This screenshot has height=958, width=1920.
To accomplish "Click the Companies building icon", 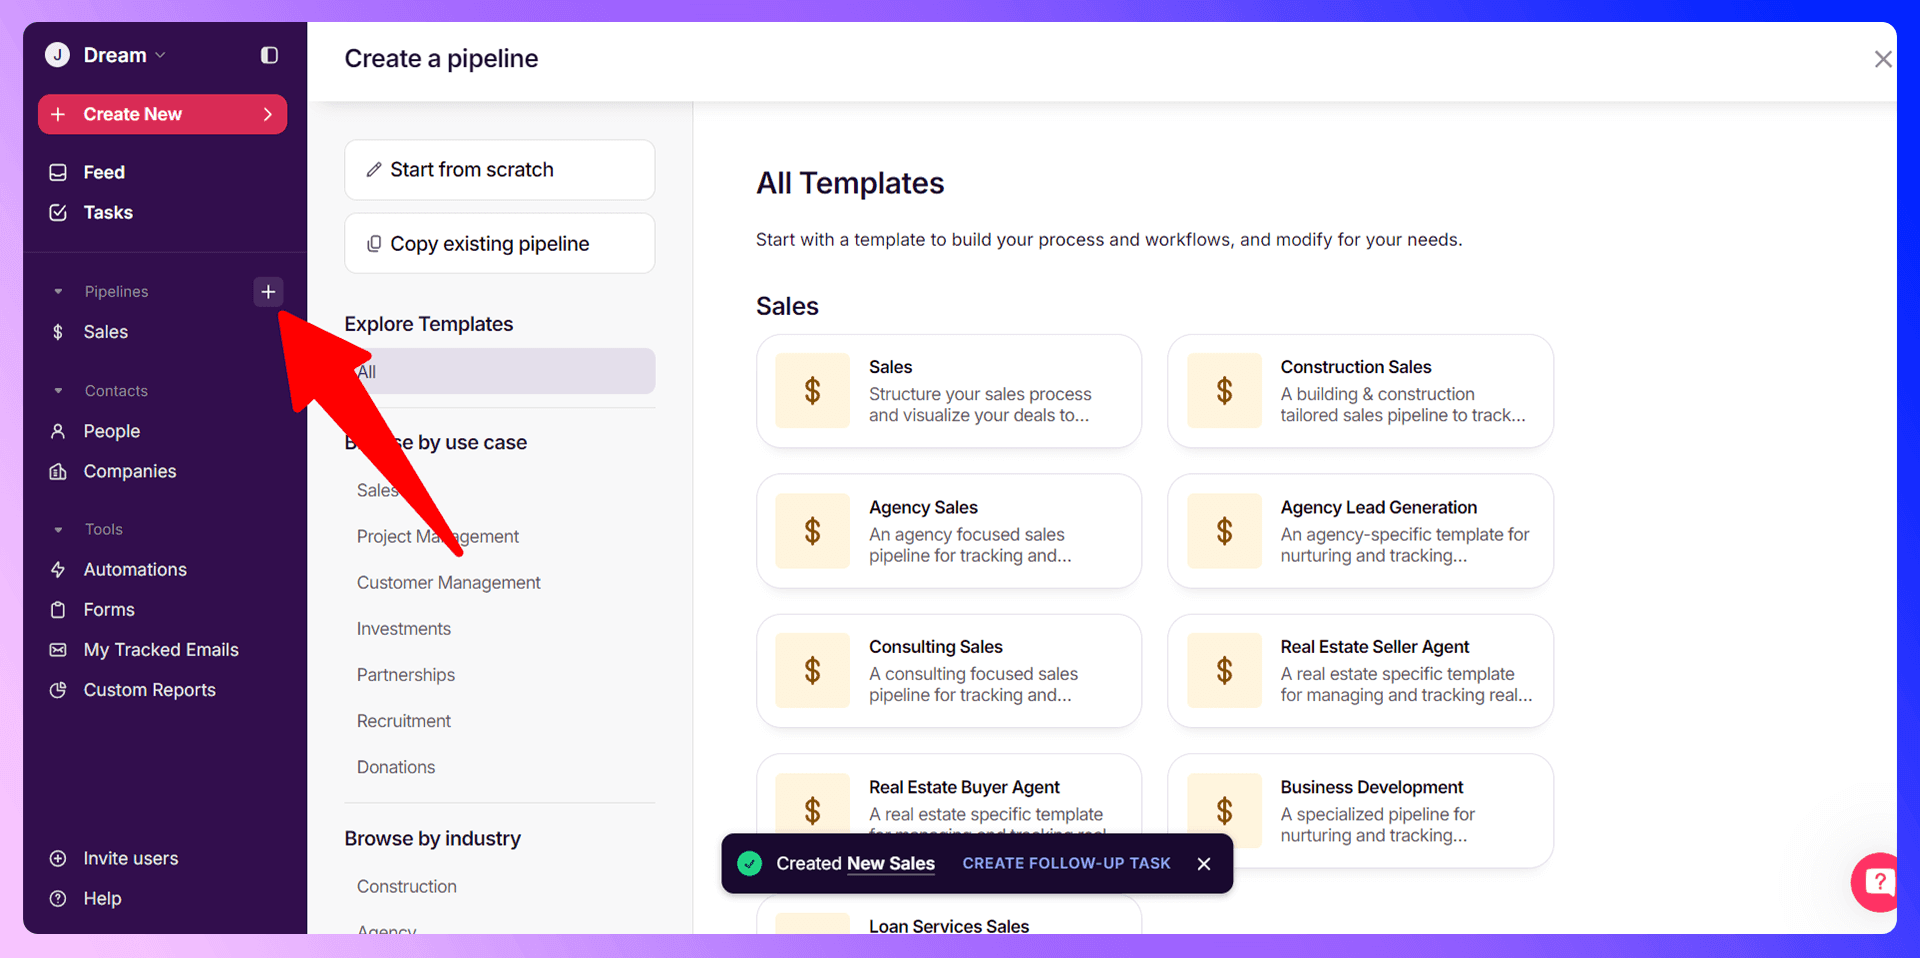I will point(58,471).
